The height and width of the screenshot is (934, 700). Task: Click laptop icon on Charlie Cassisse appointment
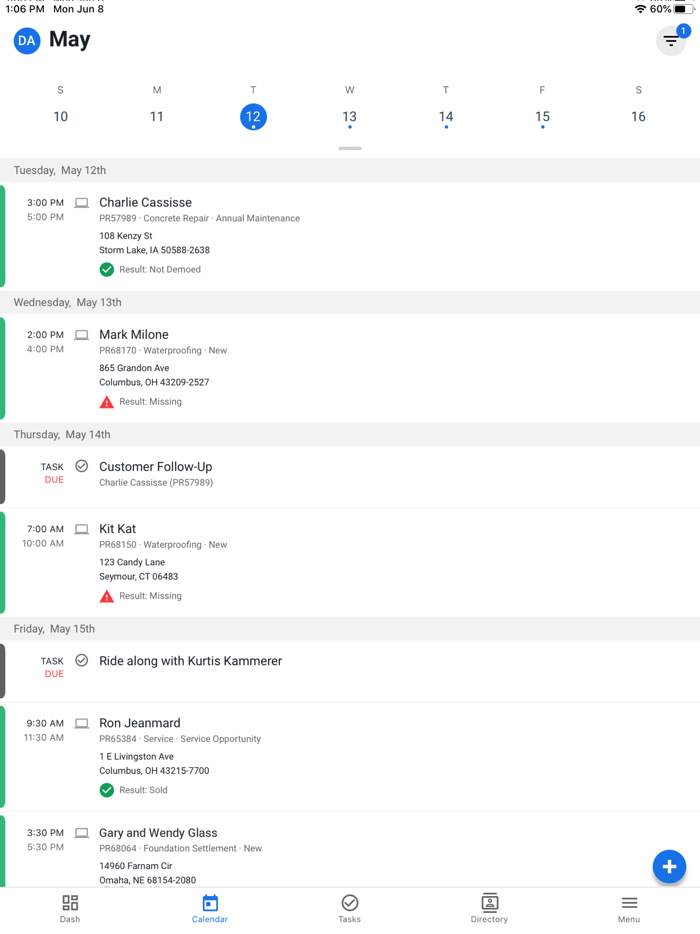click(x=81, y=202)
